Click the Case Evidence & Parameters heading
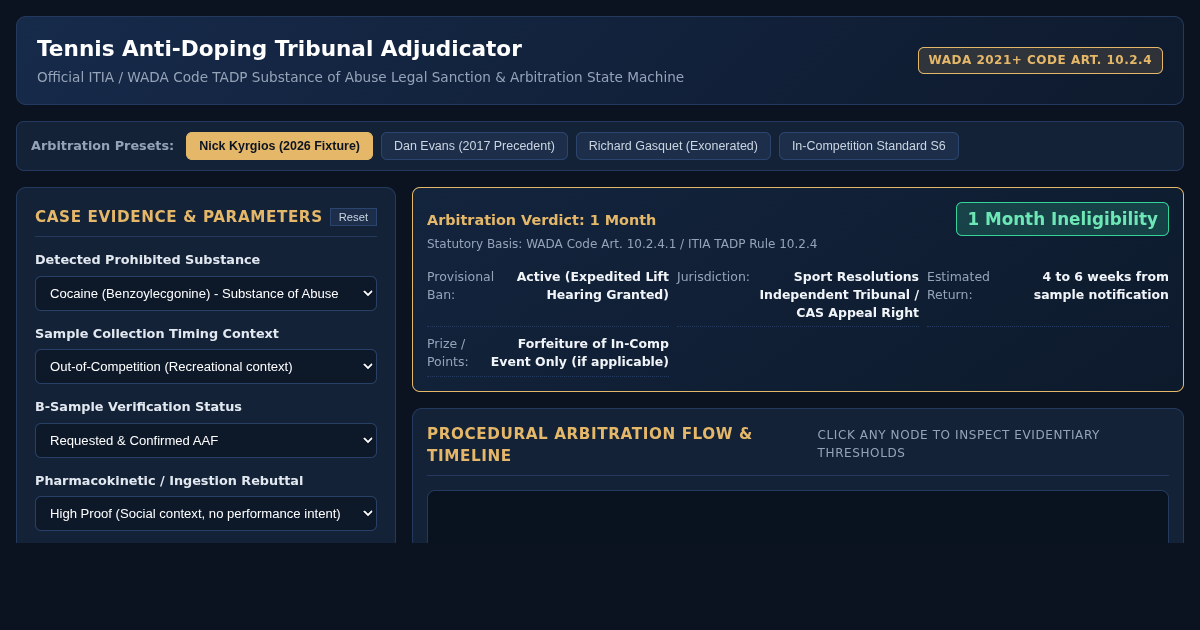This screenshot has height=630, width=1200. click(x=178, y=217)
